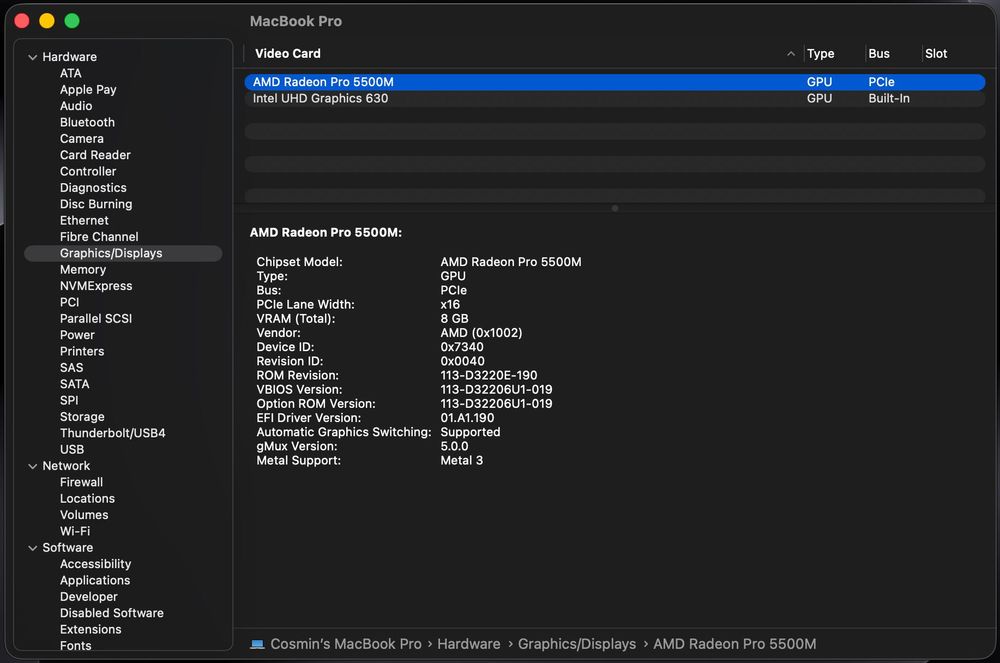The height and width of the screenshot is (663, 1000).
Task: Show Wi-Fi network information
Action: click(75, 531)
